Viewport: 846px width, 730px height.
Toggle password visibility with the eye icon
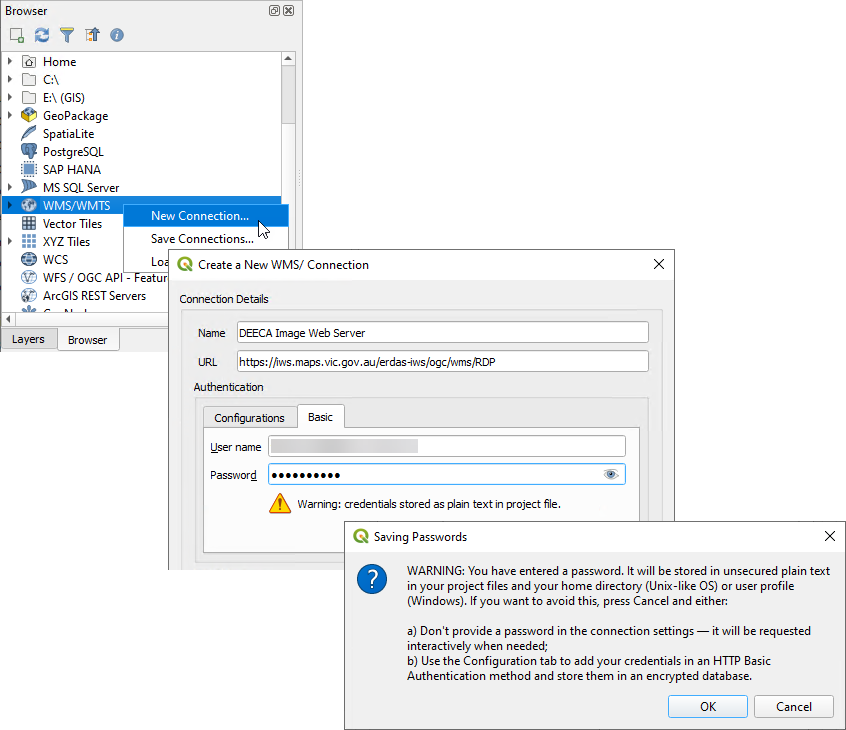point(611,474)
